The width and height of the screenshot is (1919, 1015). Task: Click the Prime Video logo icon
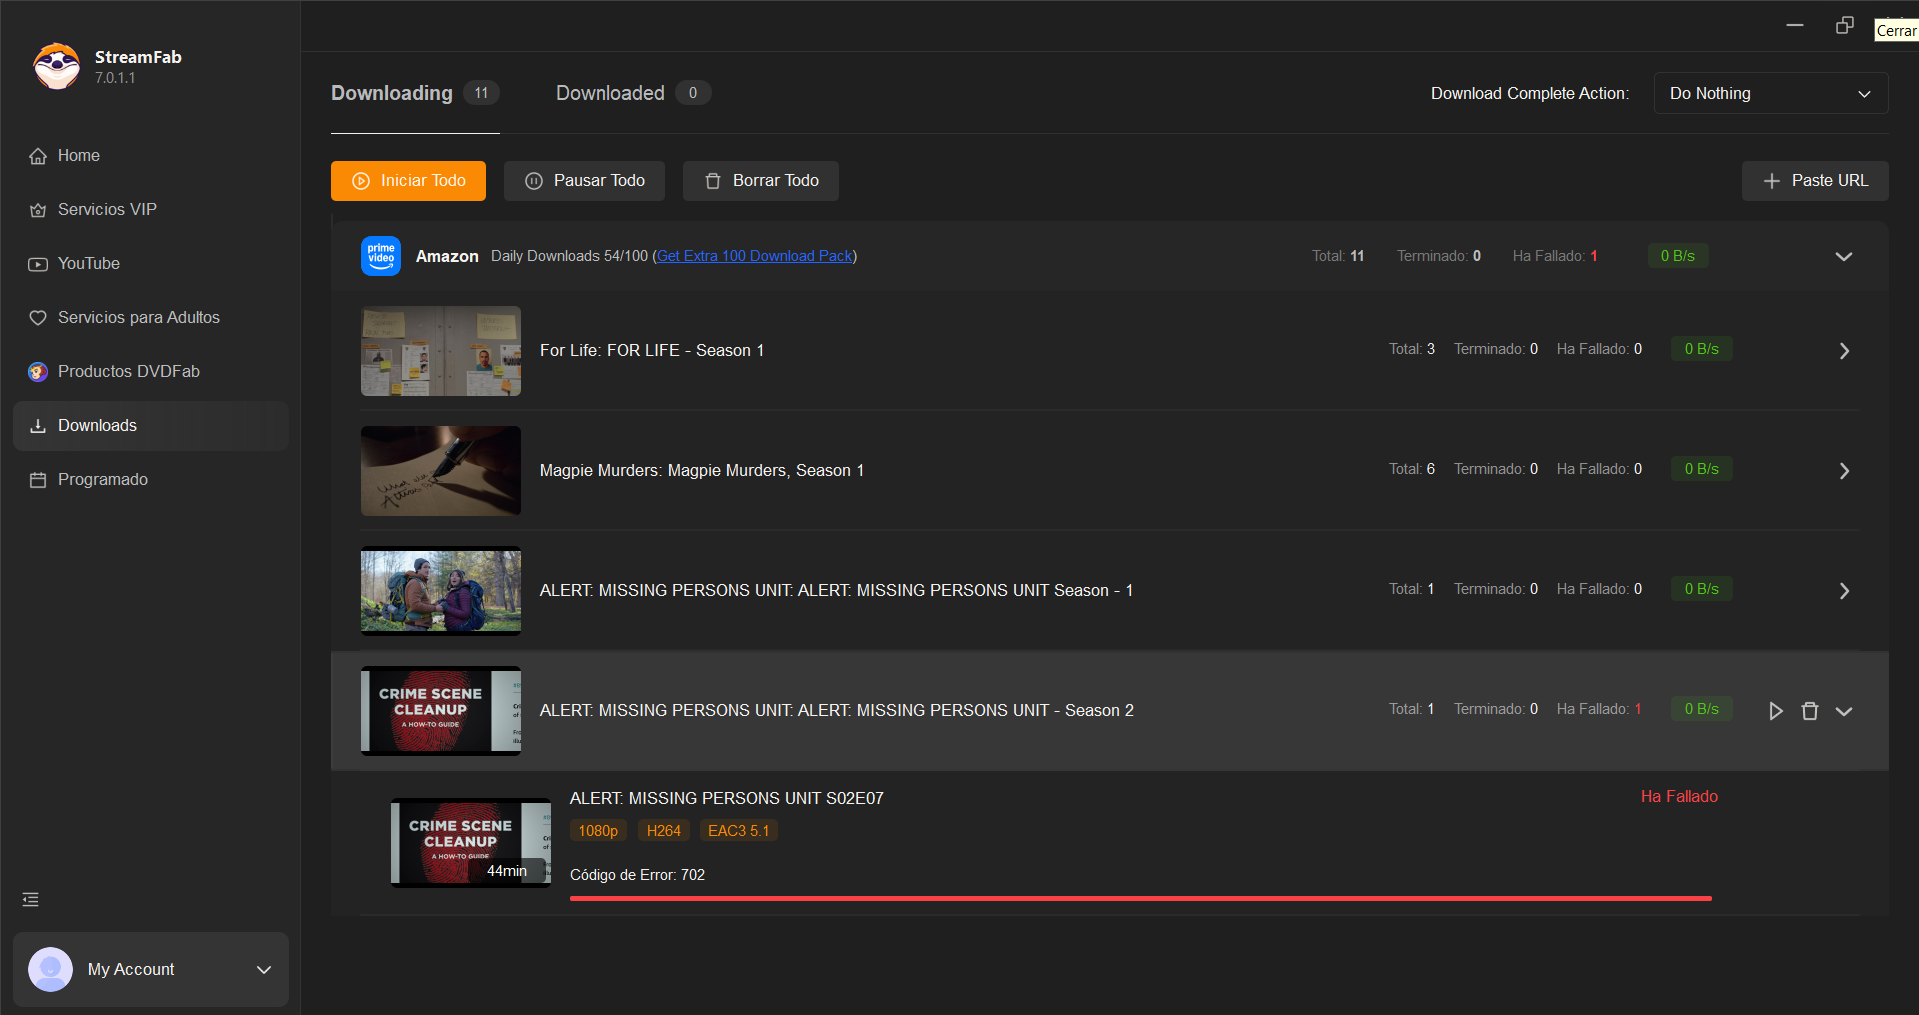tap(380, 256)
